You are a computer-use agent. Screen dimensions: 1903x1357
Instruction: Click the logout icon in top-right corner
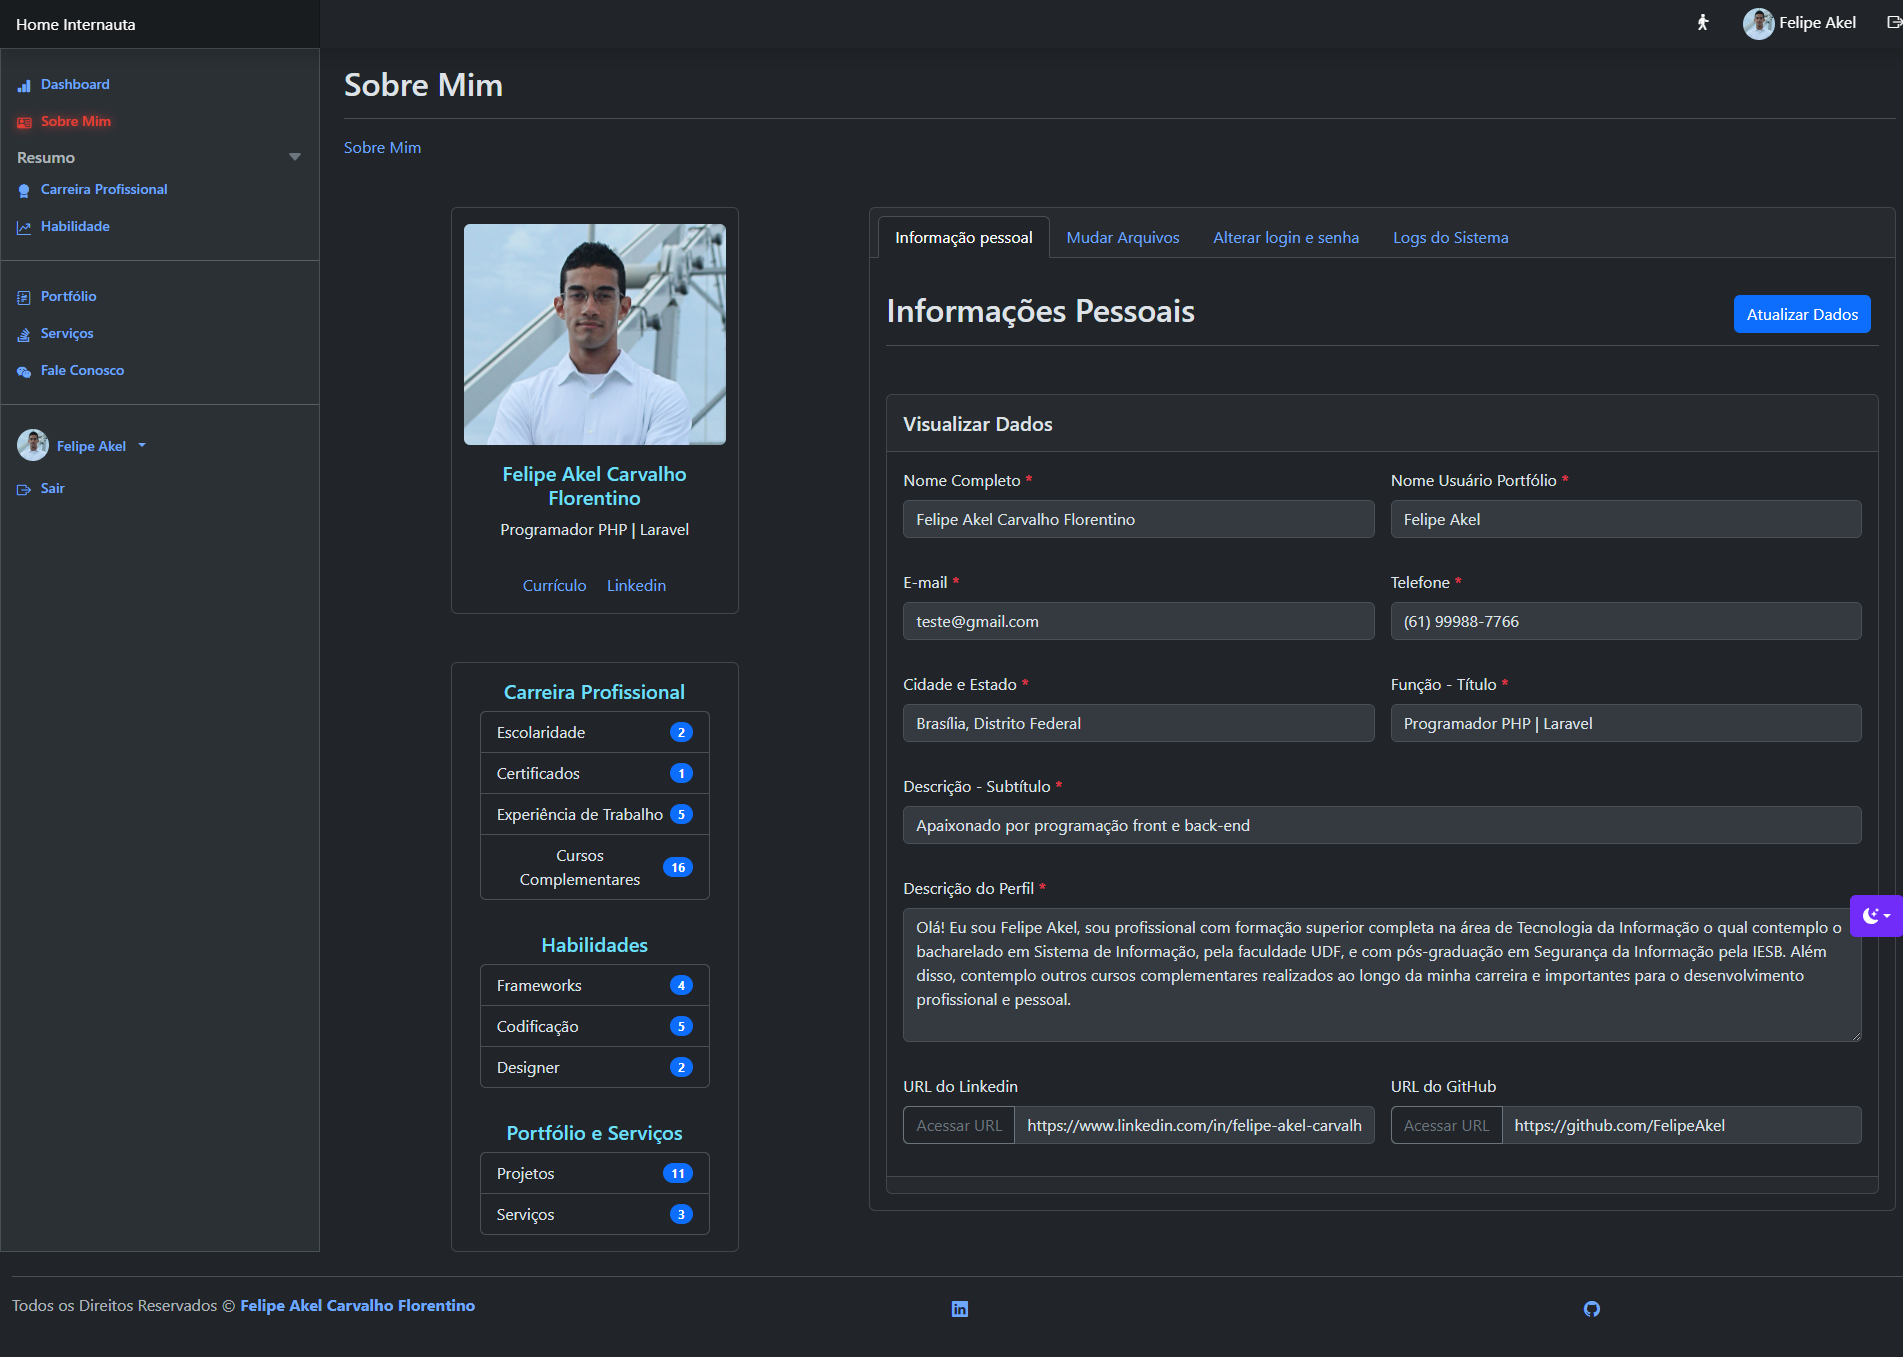point(1893,23)
